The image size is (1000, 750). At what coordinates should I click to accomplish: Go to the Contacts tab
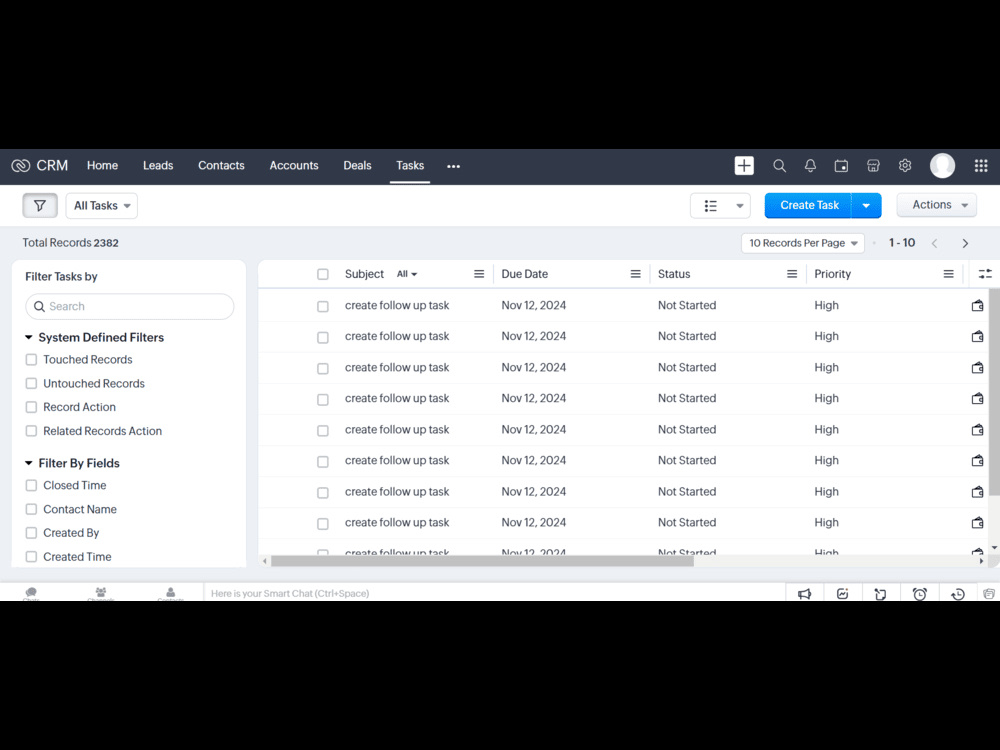tap(221, 165)
